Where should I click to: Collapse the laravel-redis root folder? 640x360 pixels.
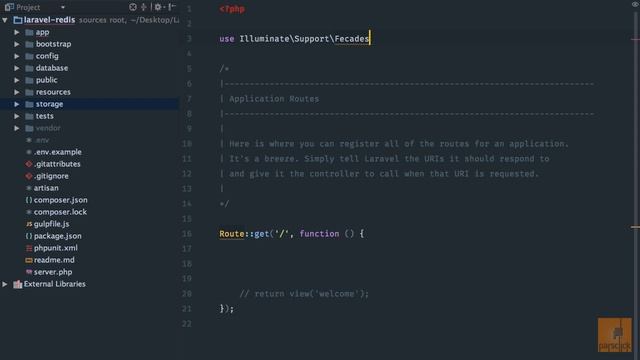click(4, 20)
